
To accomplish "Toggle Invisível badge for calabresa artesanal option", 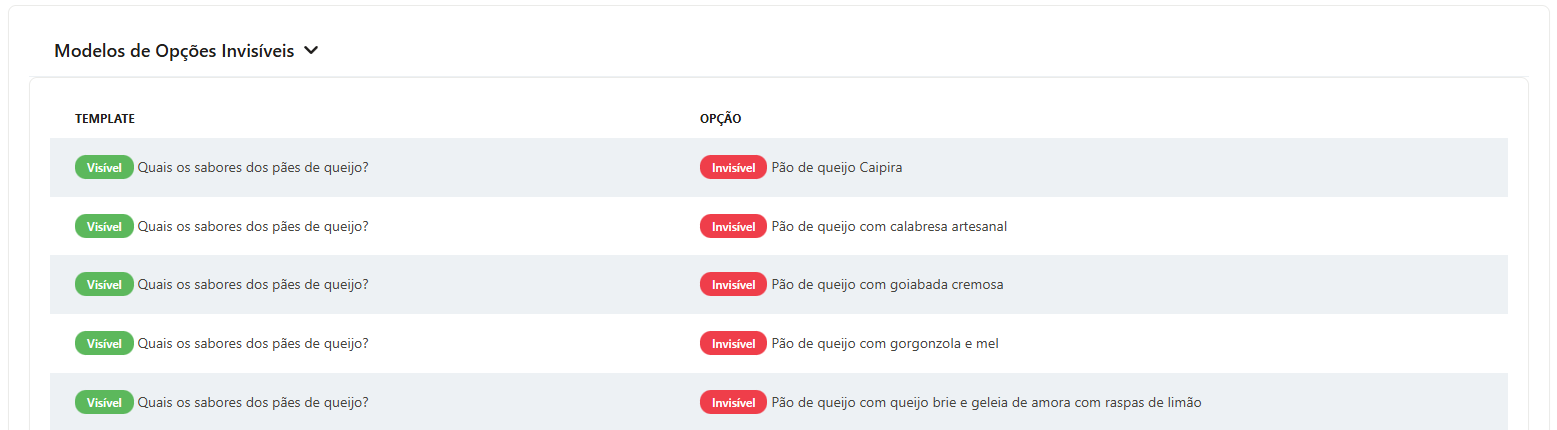I will (733, 227).
